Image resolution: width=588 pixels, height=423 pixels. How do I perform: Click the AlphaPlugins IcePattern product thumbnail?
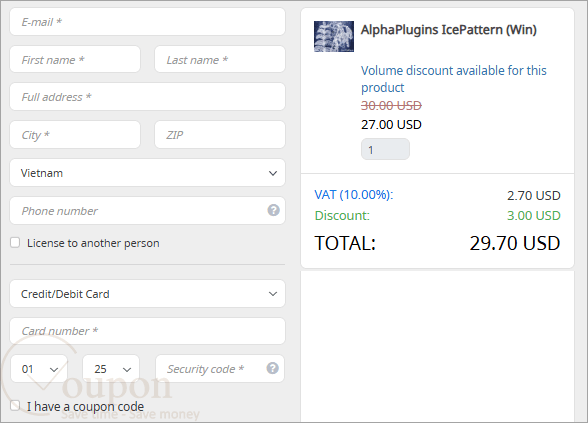click(334, 36)
